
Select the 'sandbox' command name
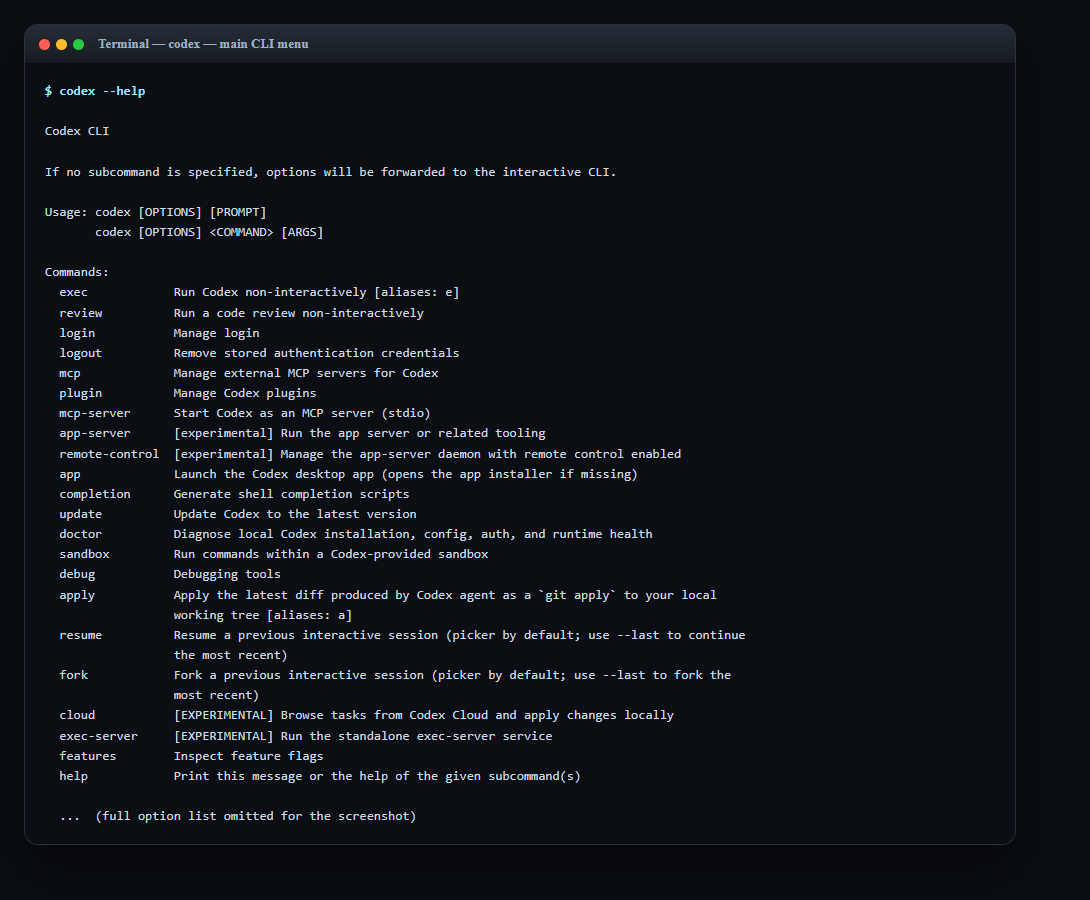coord(84,554)
